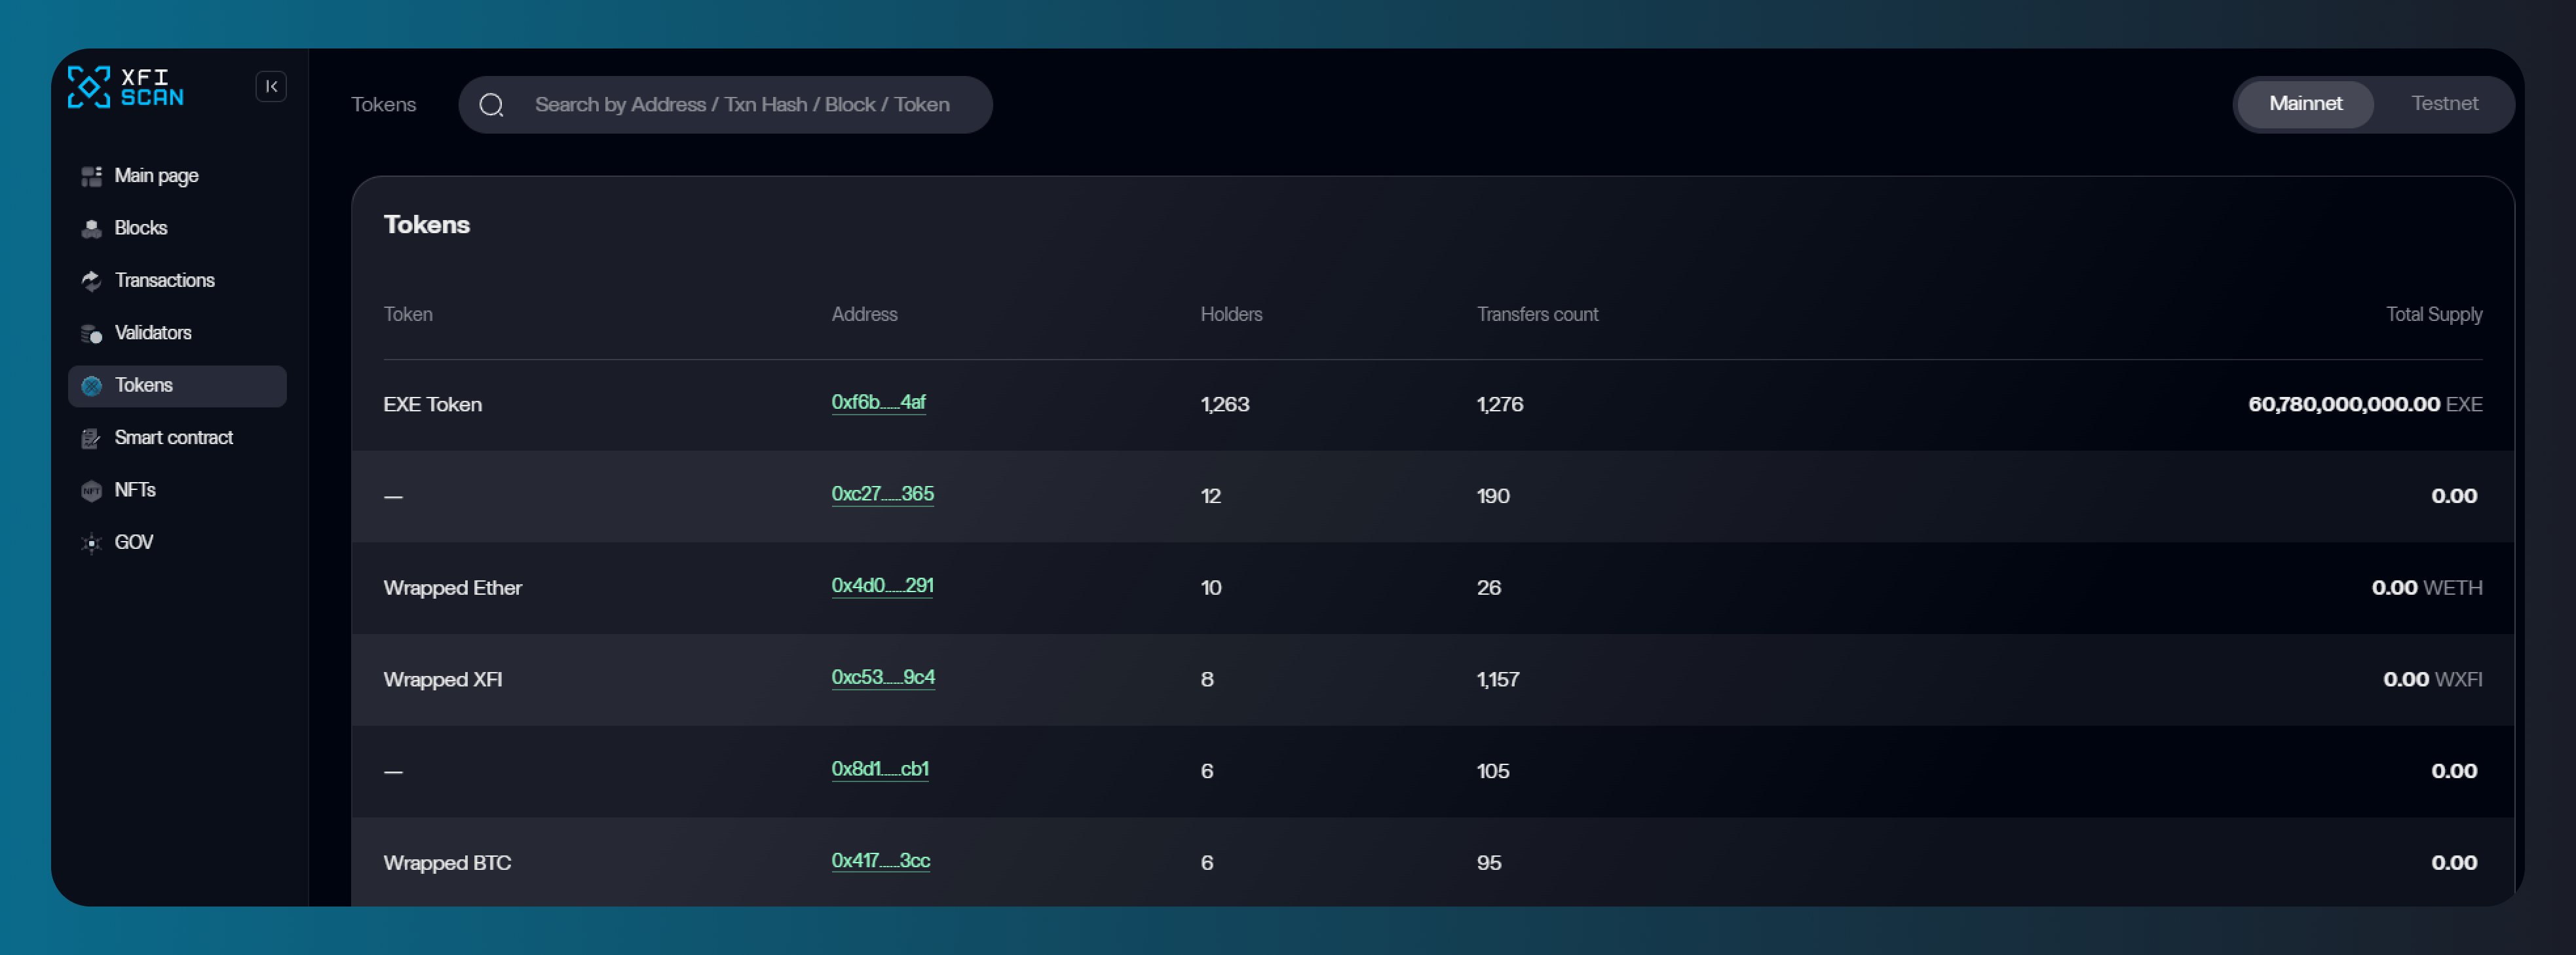Click the 0.00 WETH total supply
2576x955 pixels.
click(2427, 588)
